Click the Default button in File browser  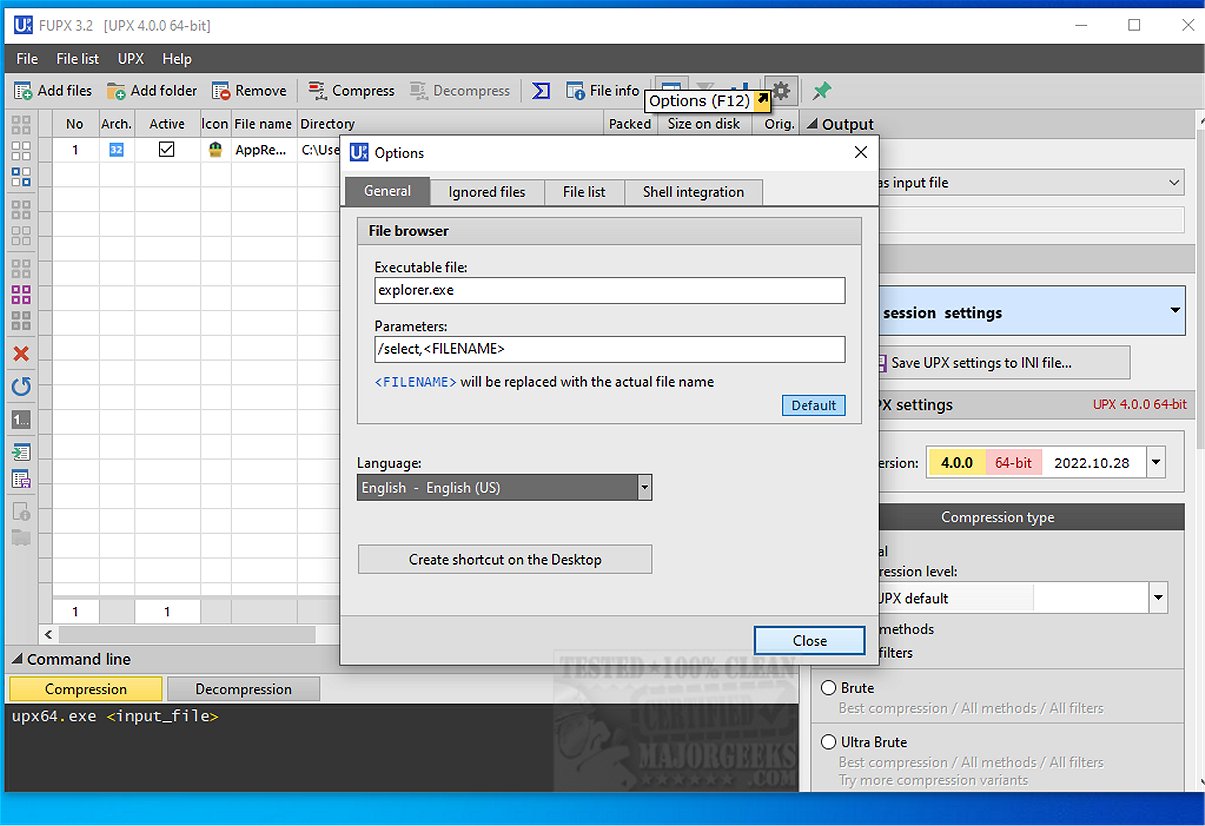(x=814, y=405)
